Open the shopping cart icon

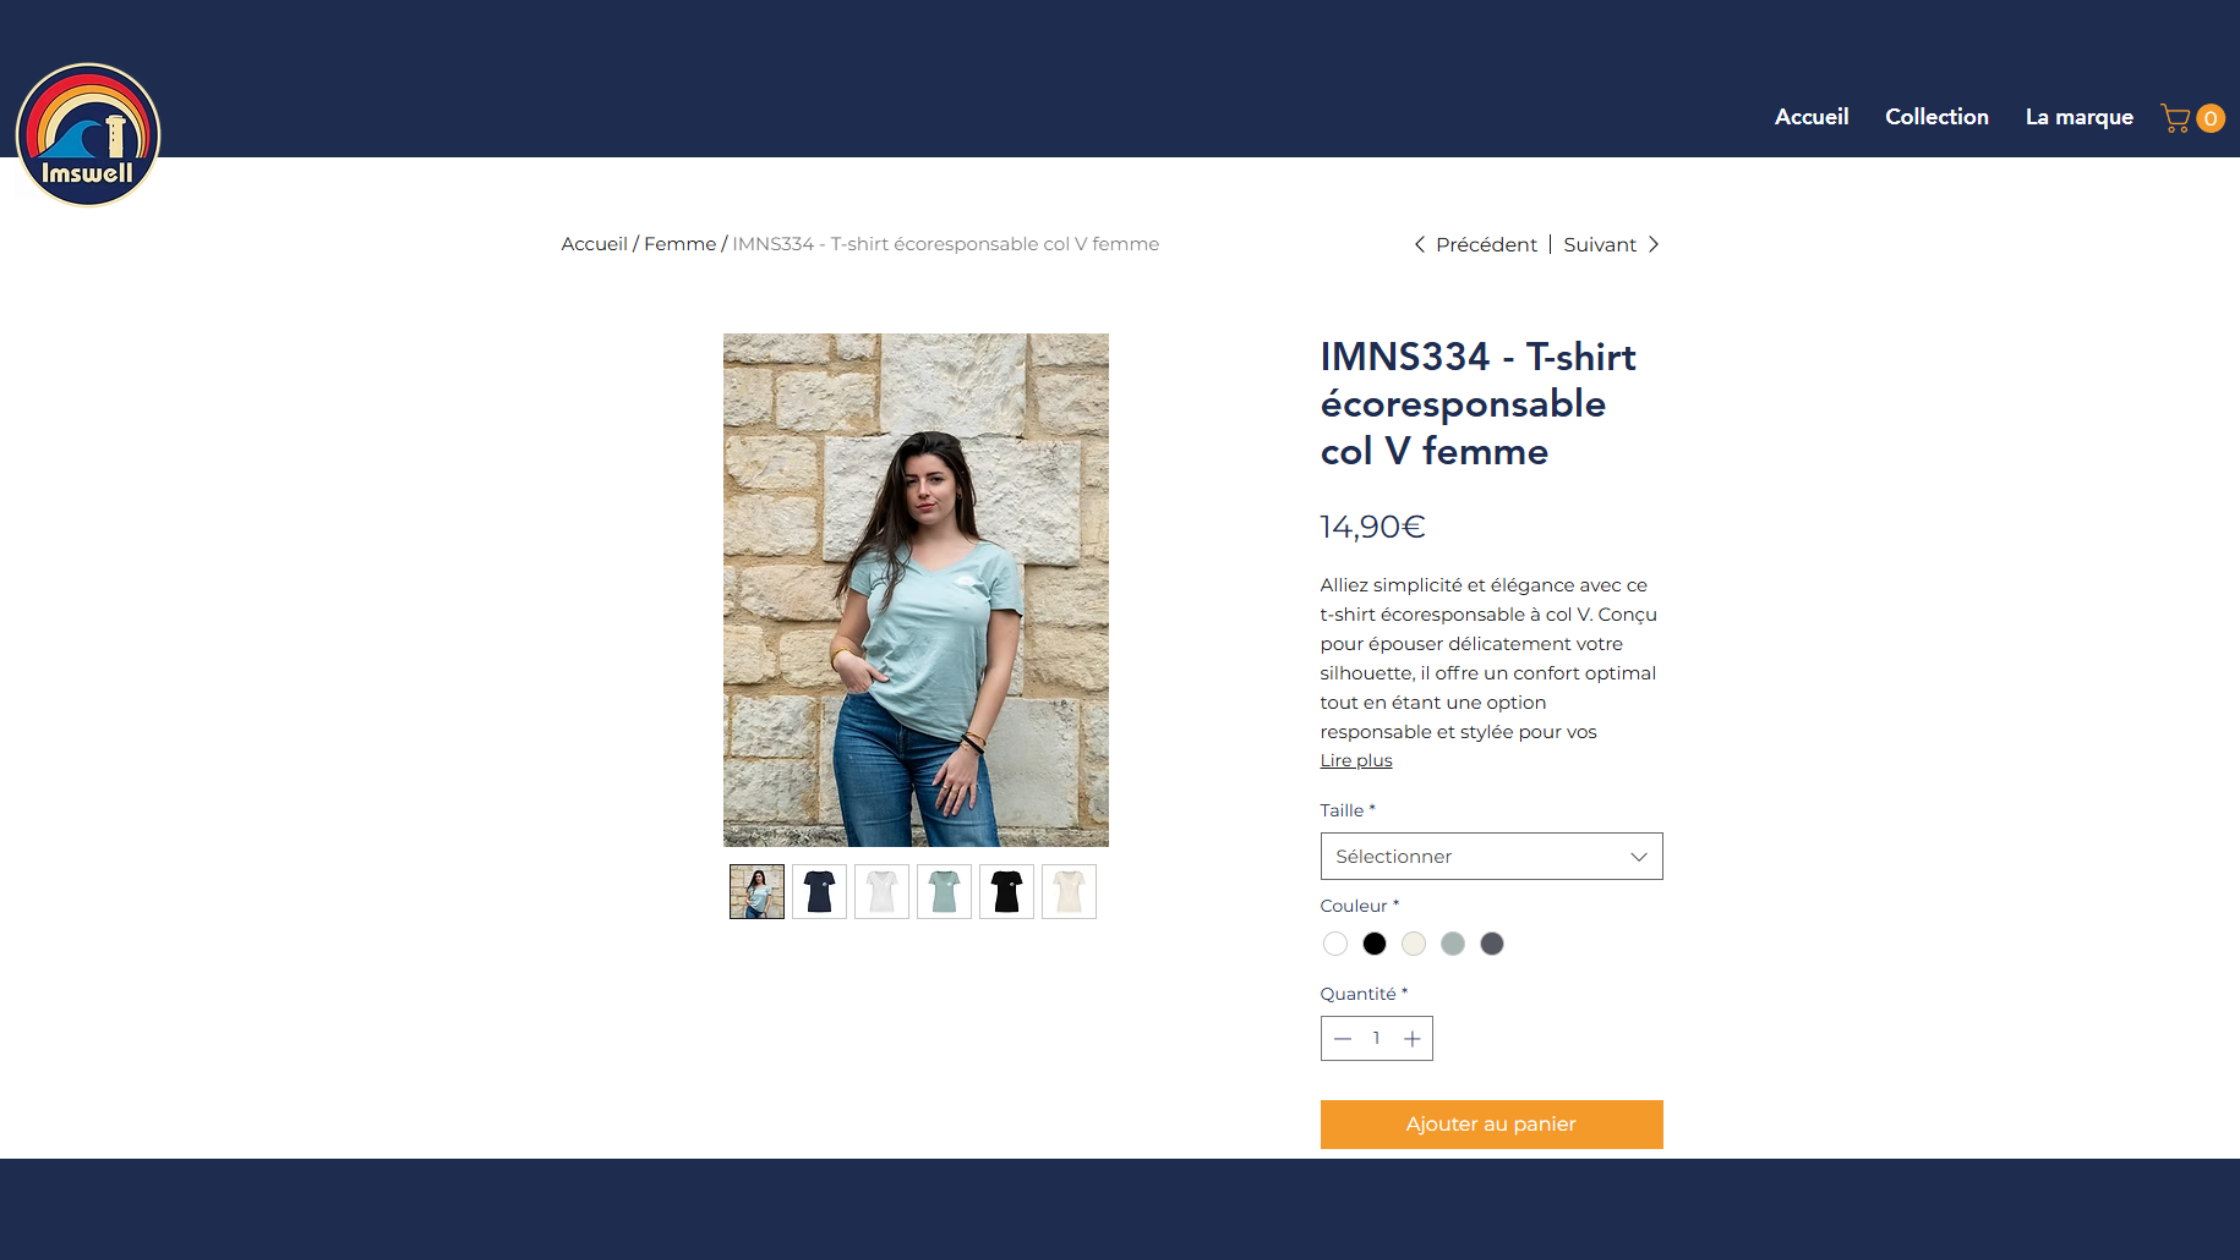(2175, 118)
